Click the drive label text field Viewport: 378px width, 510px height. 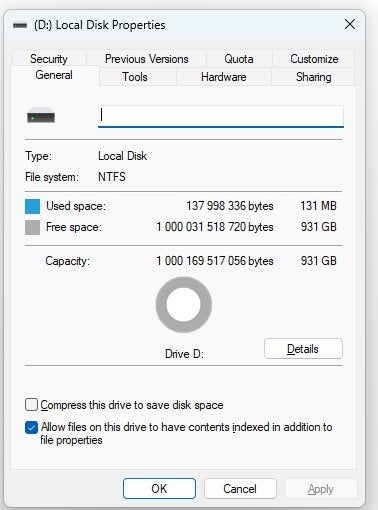221,116
